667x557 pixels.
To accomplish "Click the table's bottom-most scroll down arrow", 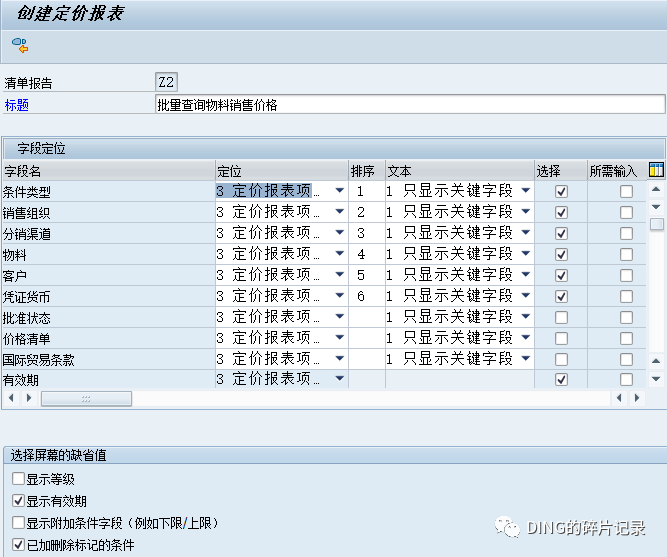I will coord(656,379).
